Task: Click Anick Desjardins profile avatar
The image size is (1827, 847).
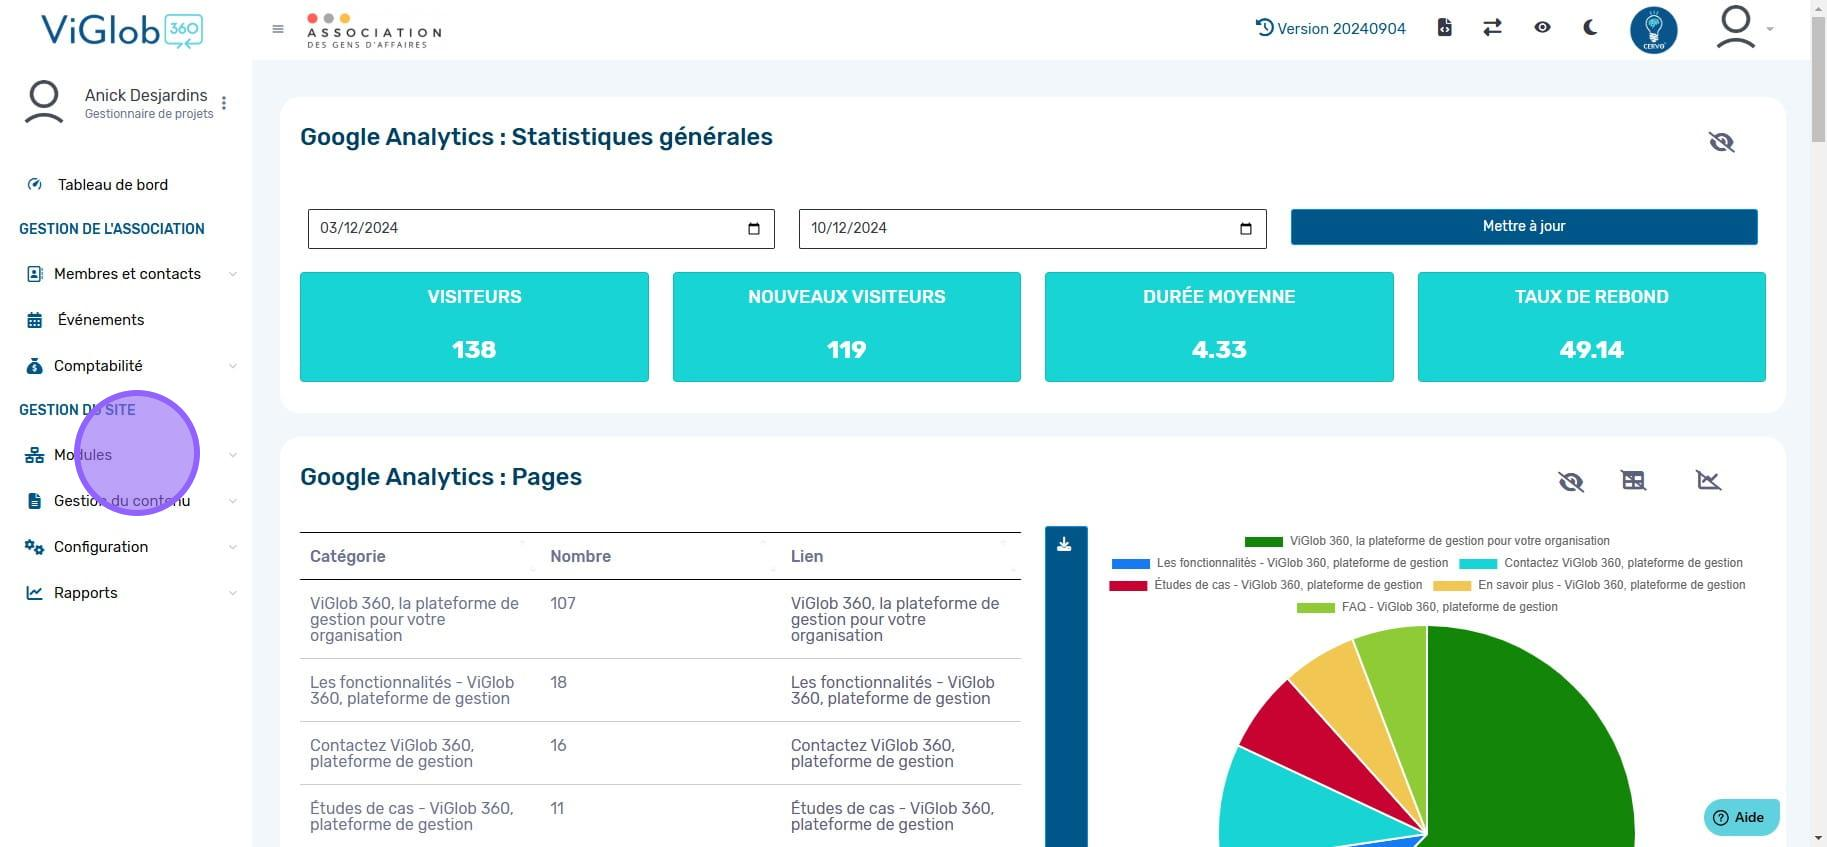Action: (44, 102)
